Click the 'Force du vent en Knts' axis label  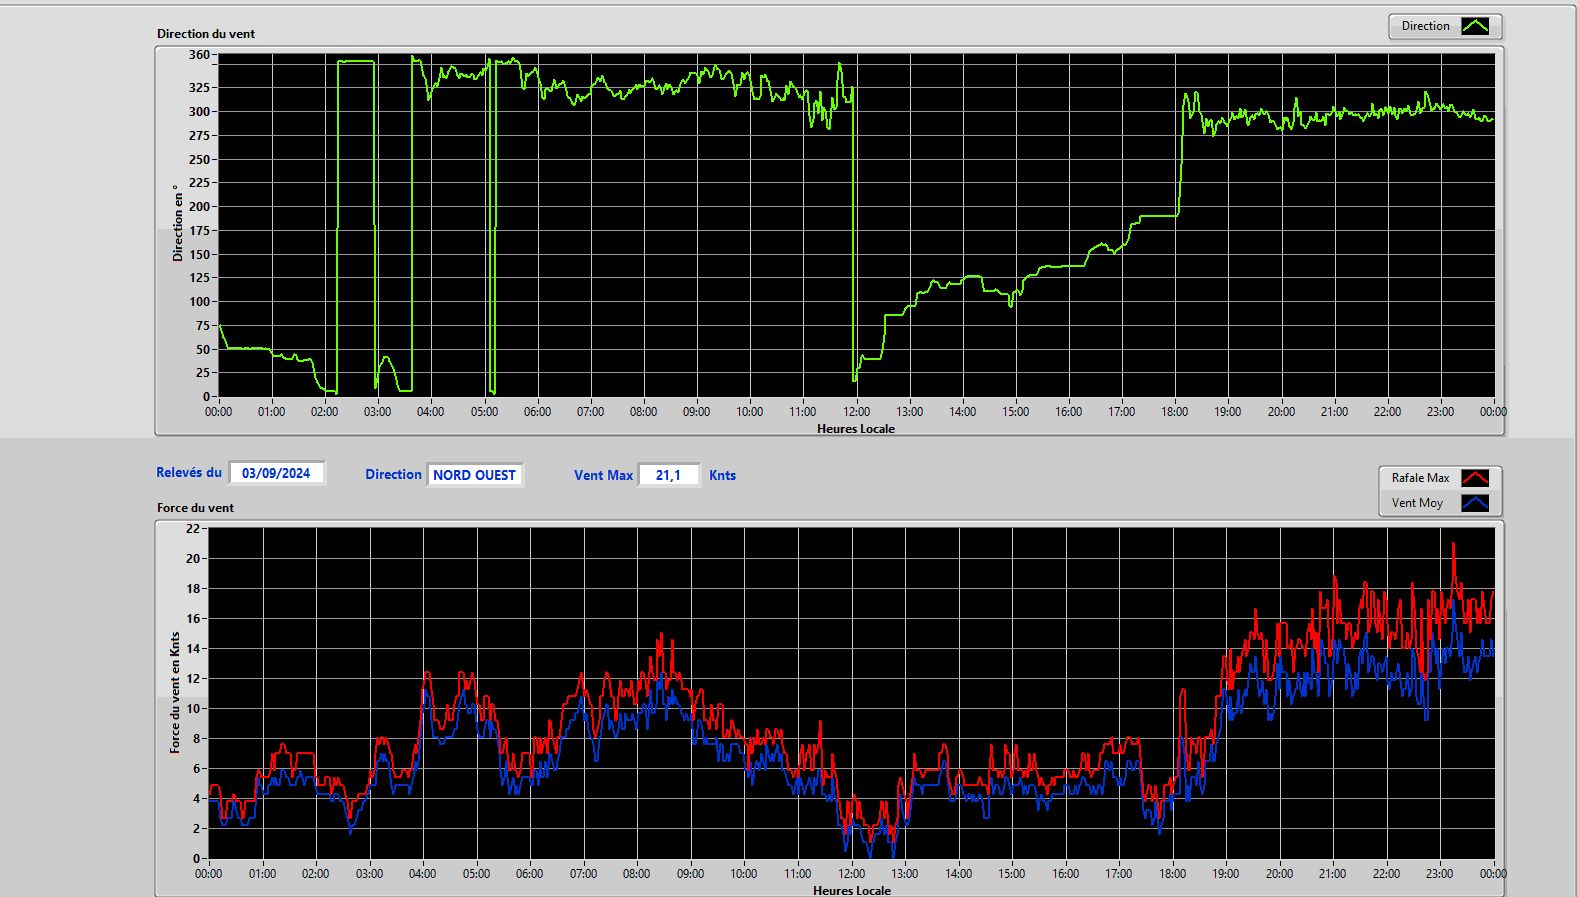pyautogui.click(x=175, y=692)
